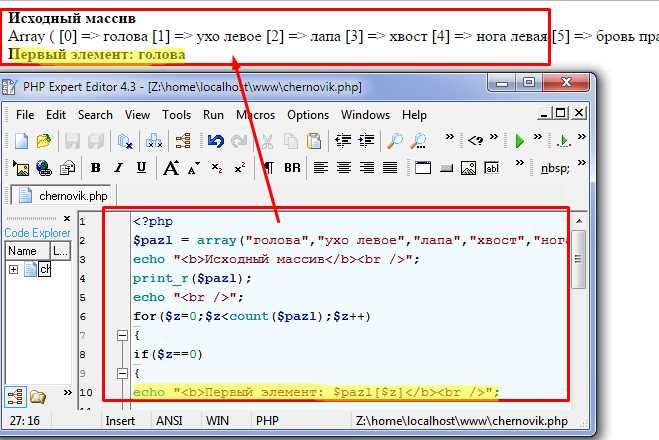
Task: Toggle Italic formatting I icon
Action: [119, 168]
